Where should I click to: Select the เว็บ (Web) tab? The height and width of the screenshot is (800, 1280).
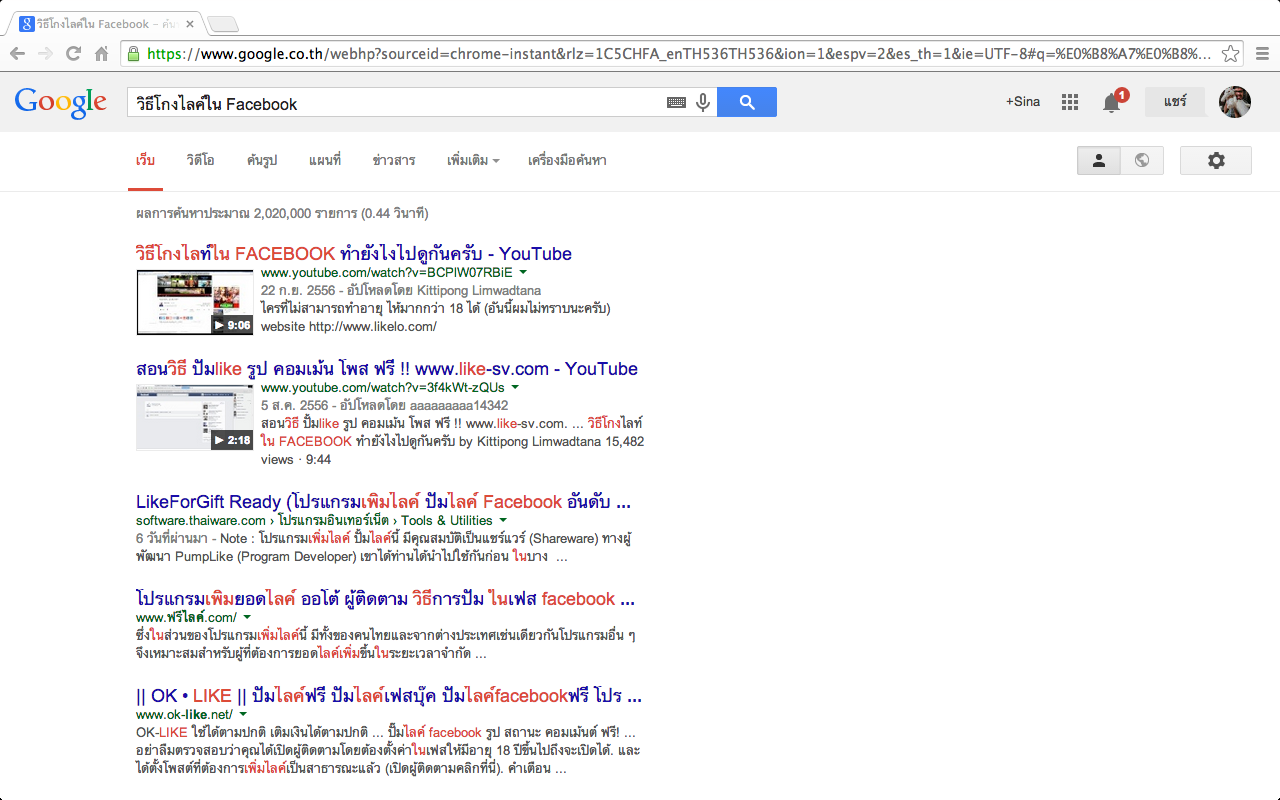click(x=145, y=160)
